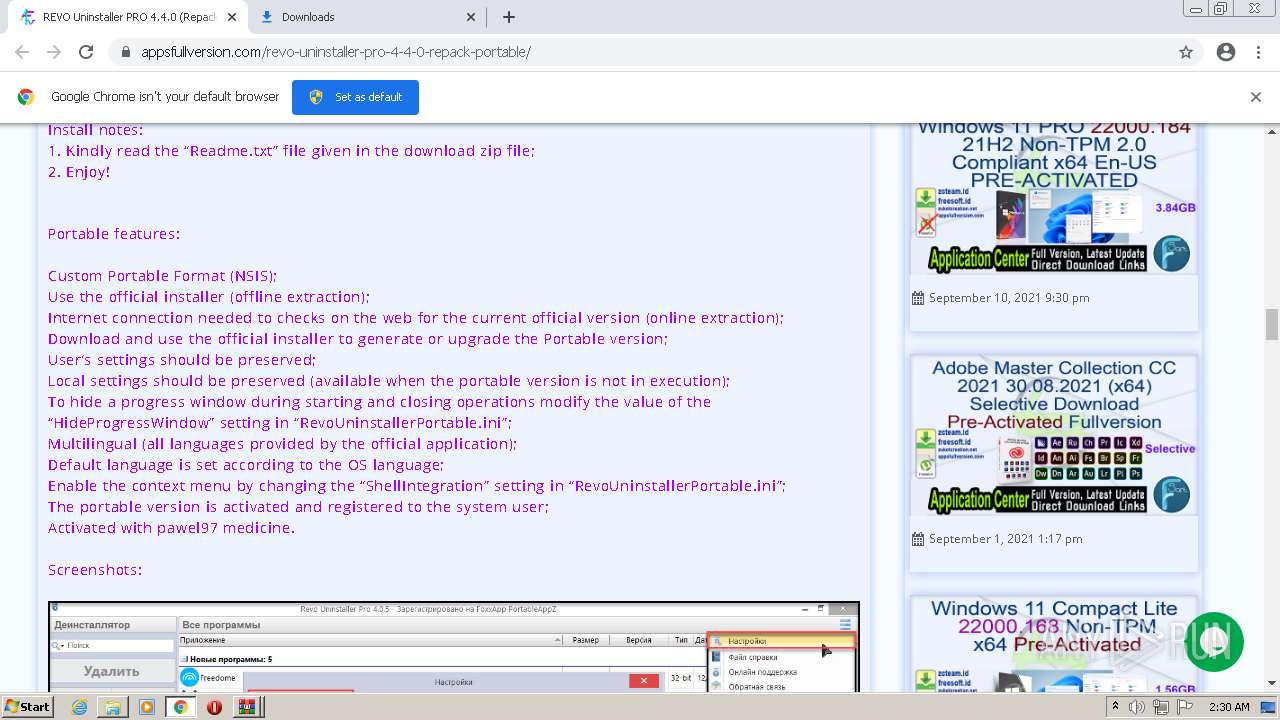Open Chrome three-dot menu
1280x720 pixels.
point(1258,52)
